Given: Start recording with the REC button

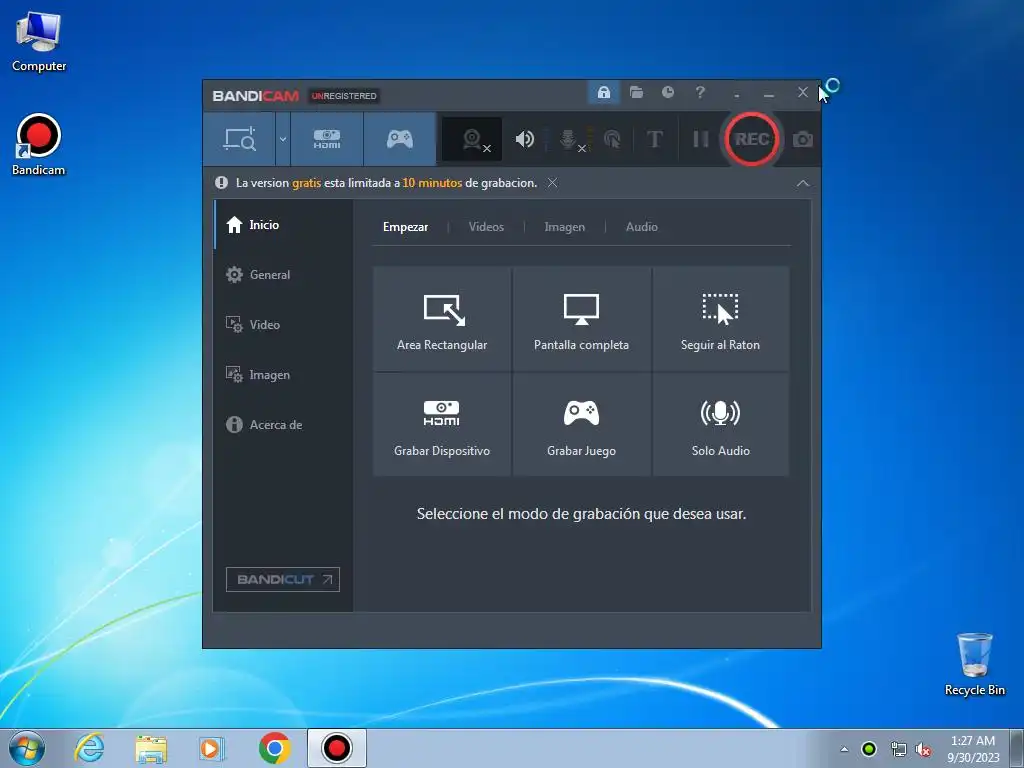Looking at the screenshot, I should (751, 139).
